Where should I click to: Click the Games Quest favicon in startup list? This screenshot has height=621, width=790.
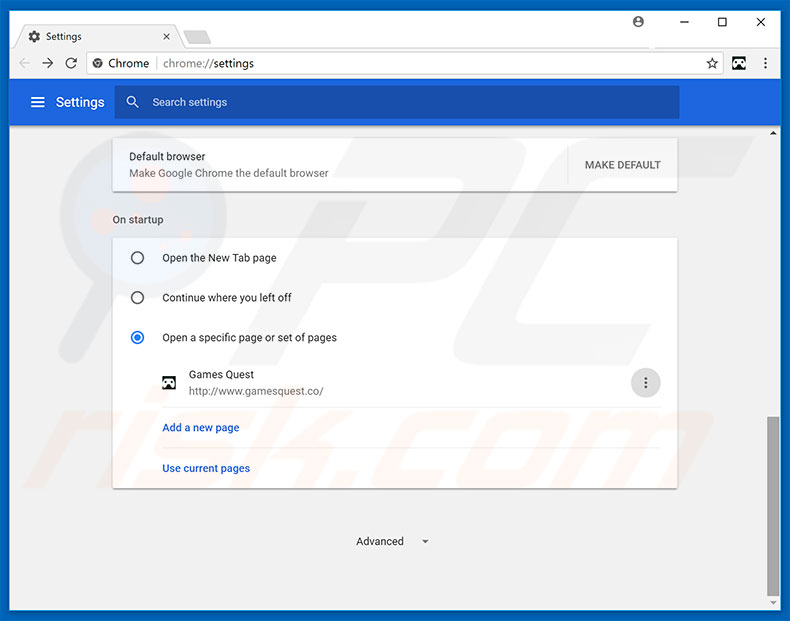click(x=169, y=383)
